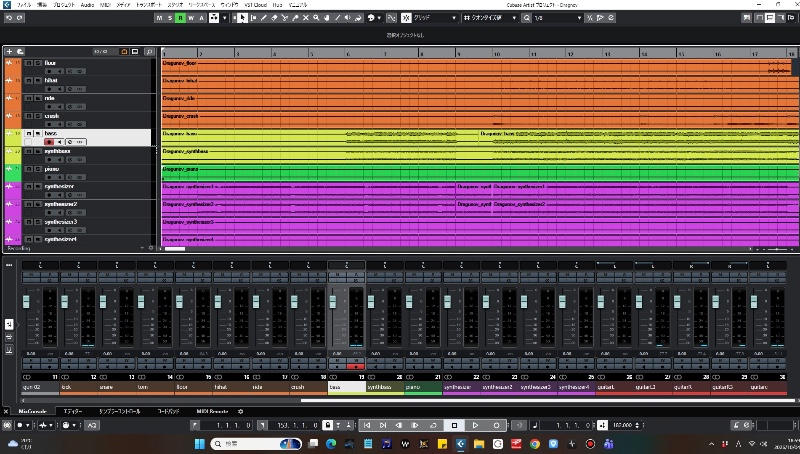The image size is (800, 454).
Task: Open the Grid snap type dropdown
Action: tap(434, 18)
